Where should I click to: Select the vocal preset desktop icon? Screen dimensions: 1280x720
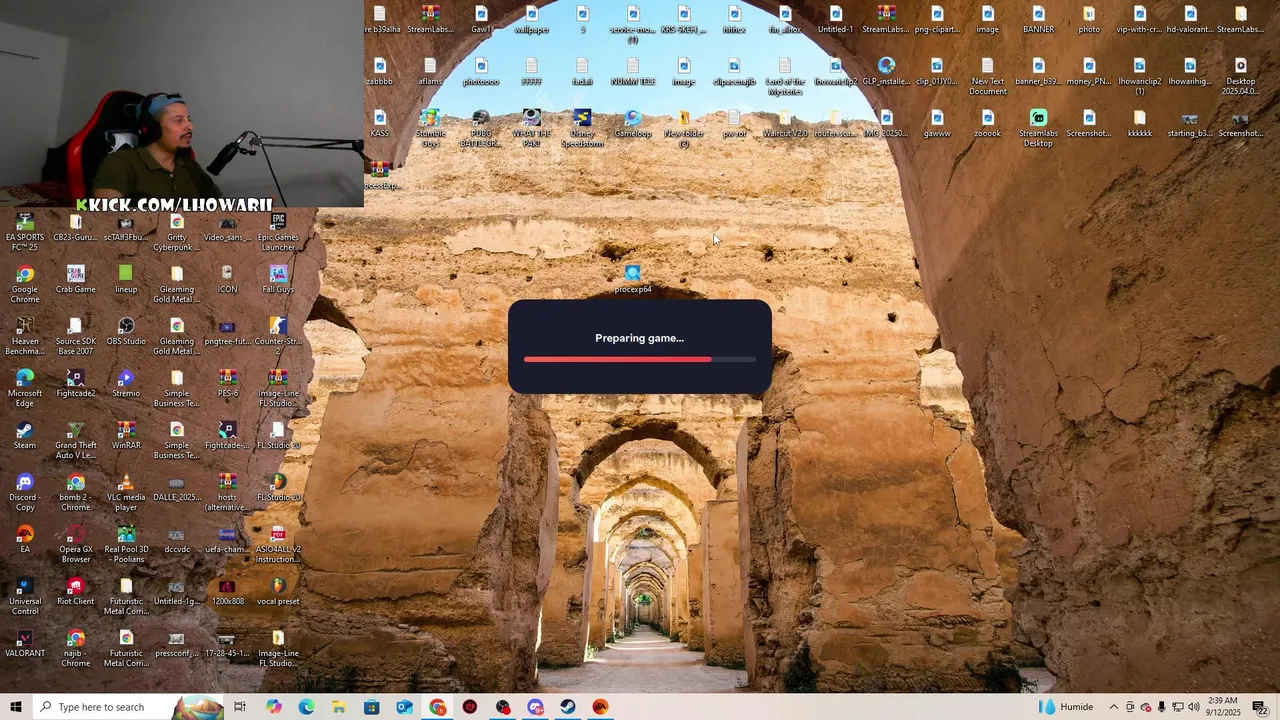pyautogui.click(x=278, y=592)
